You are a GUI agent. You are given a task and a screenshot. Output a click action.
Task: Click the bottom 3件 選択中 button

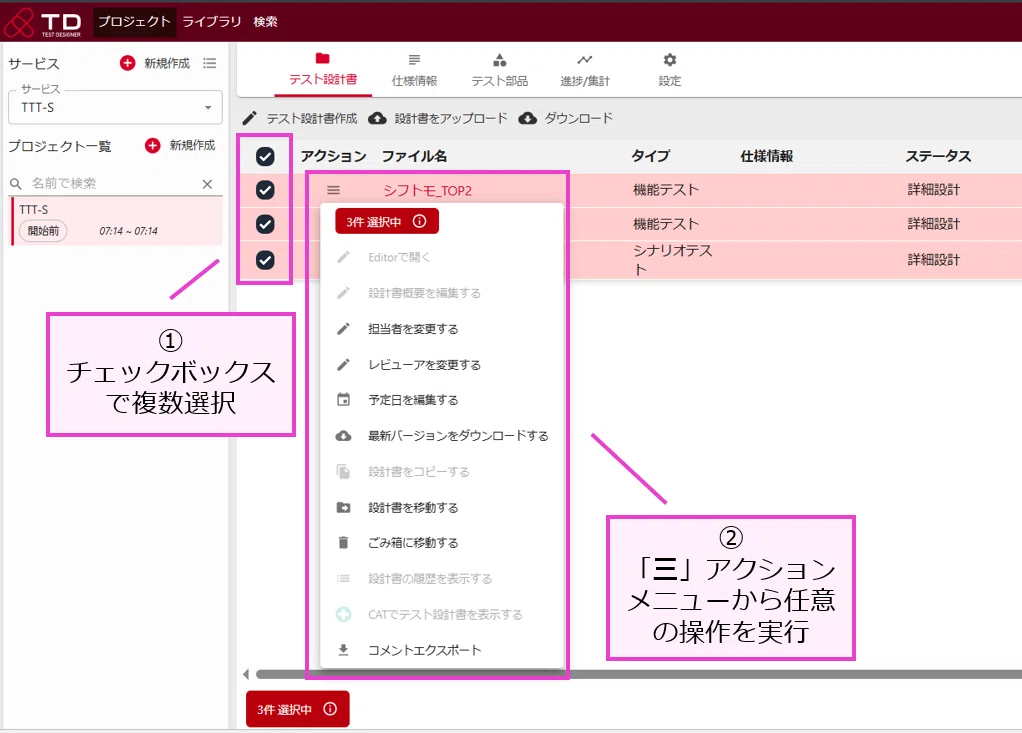298,709
